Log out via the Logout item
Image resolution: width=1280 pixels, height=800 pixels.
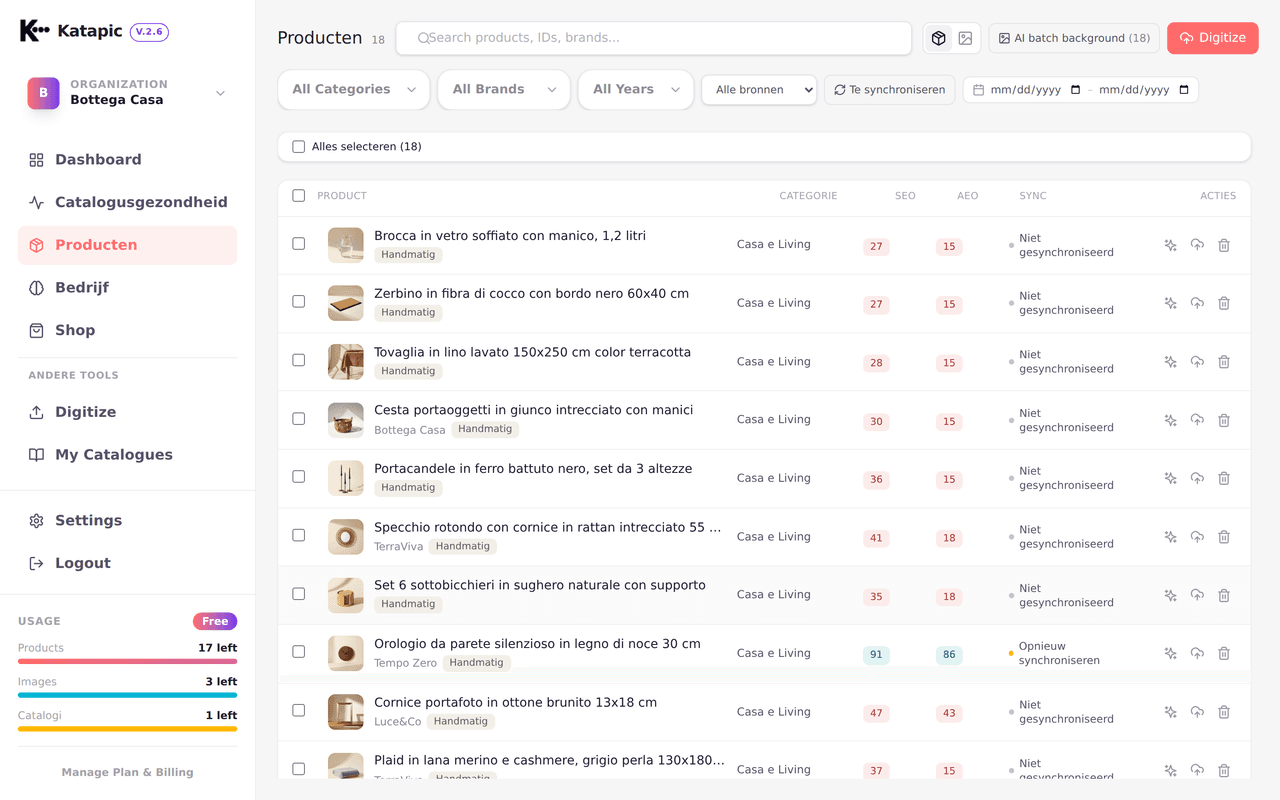pyautogui.click(x=127, y=564)
